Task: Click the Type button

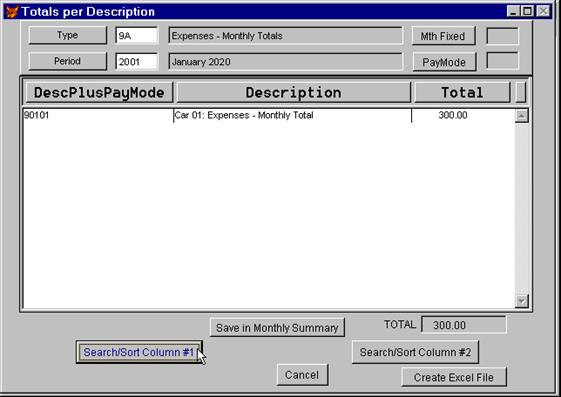Action: (68, 35)
